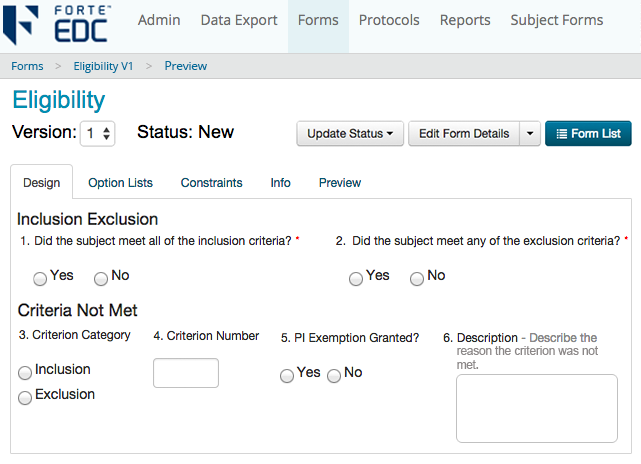This screenshot has width=641, height=464.
Task: Click the Forte EDC logo
Action: tap(57, 25)
